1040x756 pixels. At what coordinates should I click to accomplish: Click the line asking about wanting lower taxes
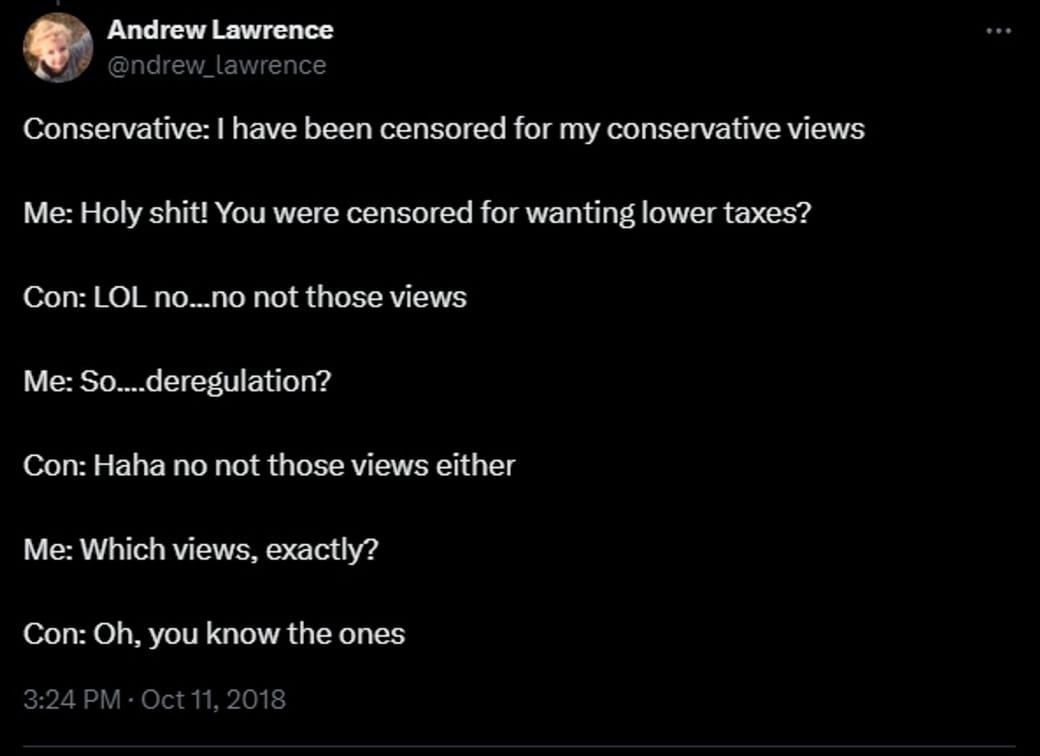(x=416, y=213)
